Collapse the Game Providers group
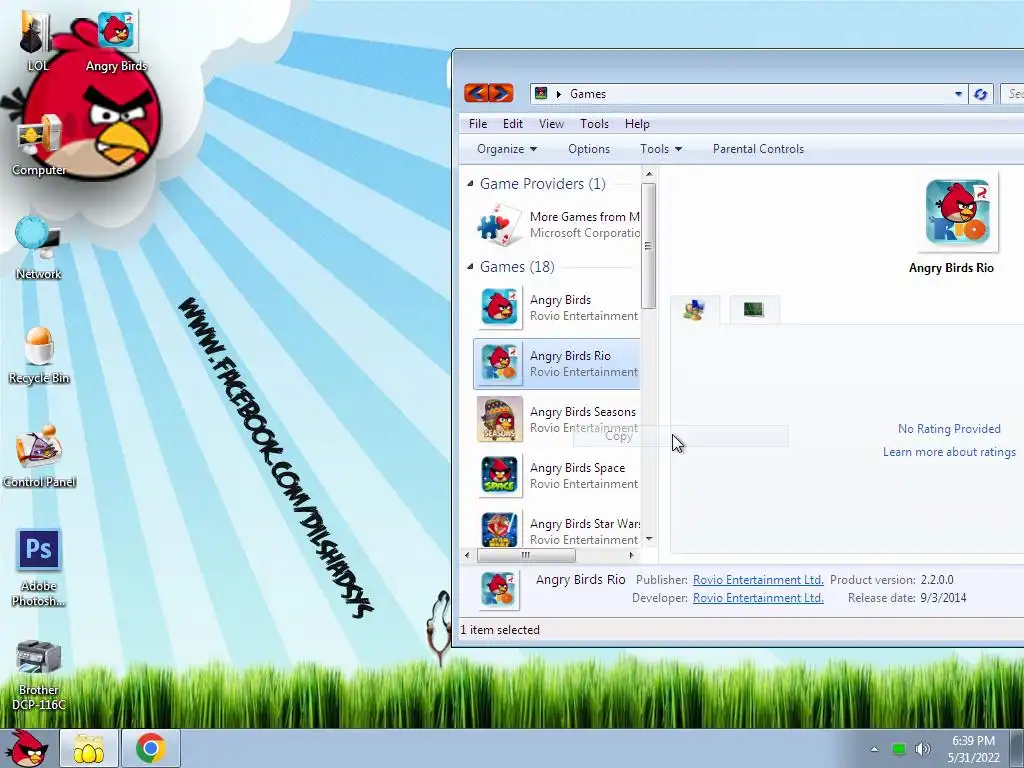The image size is (1024, 768). (x=470, y=184)
